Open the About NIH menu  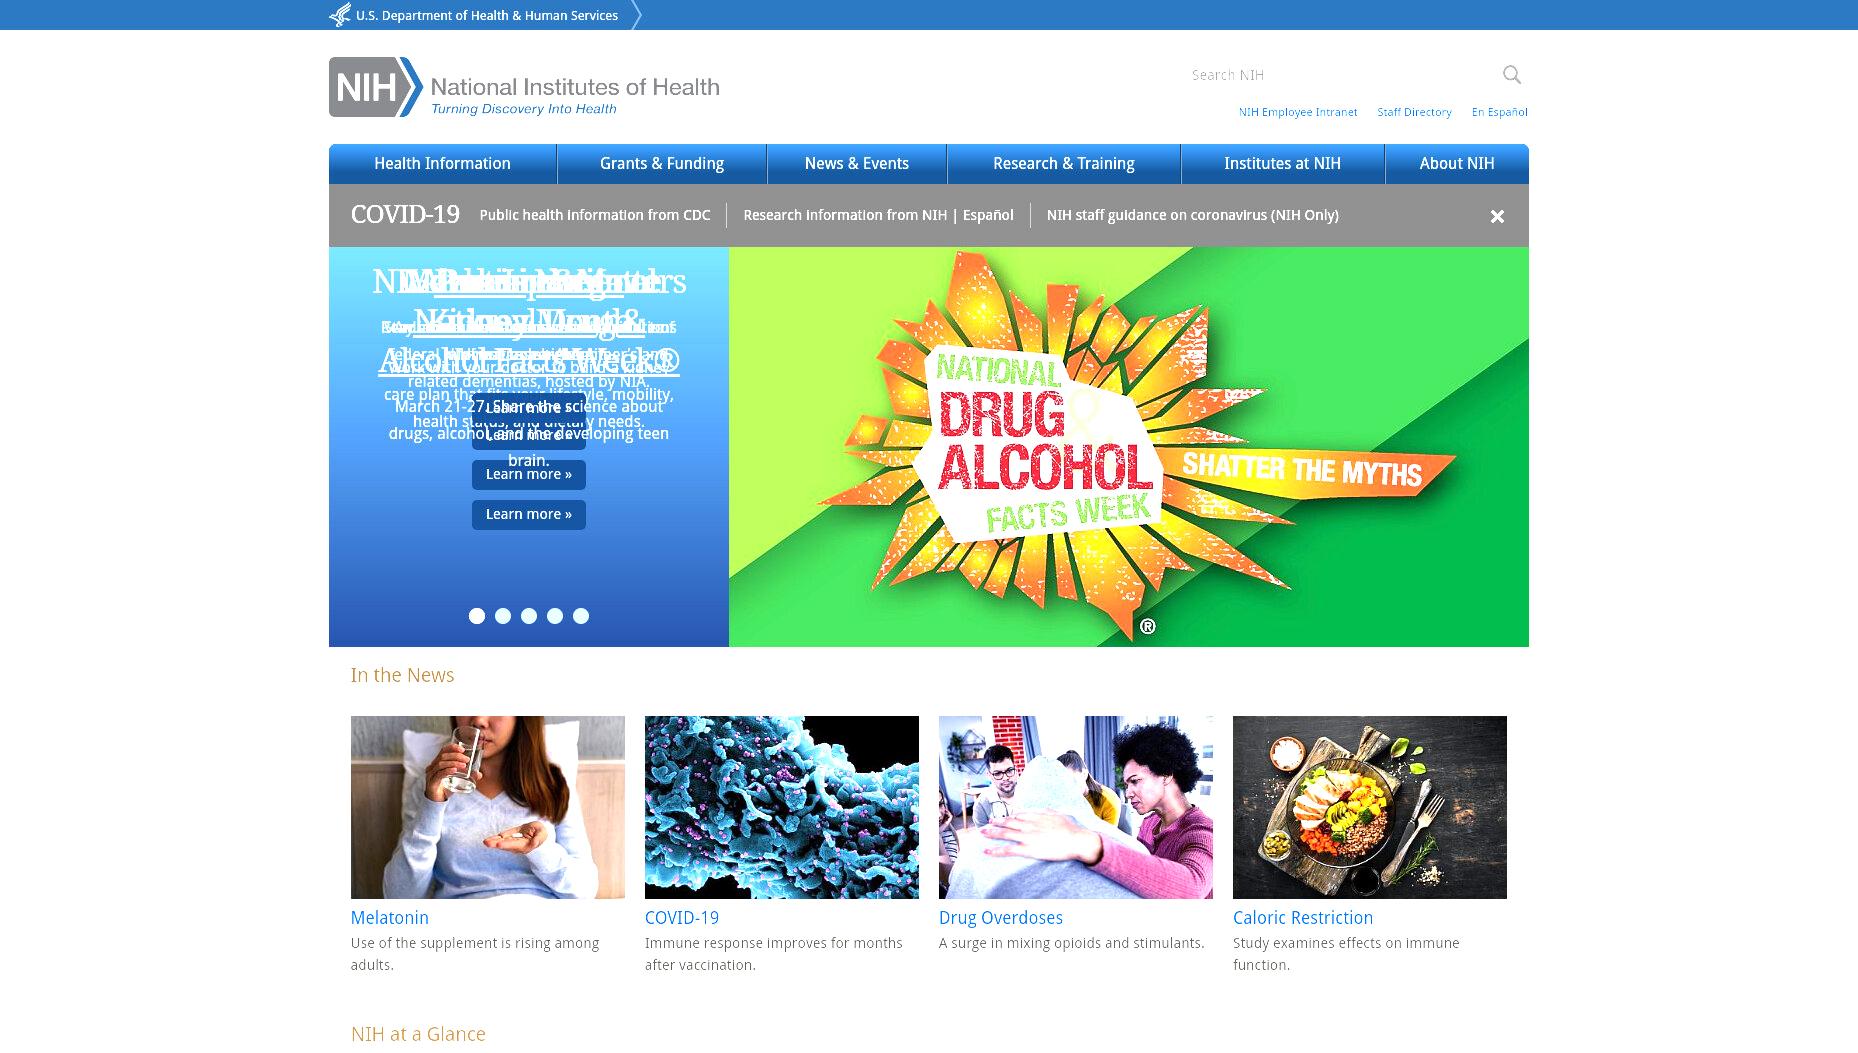click(1457, 164)
